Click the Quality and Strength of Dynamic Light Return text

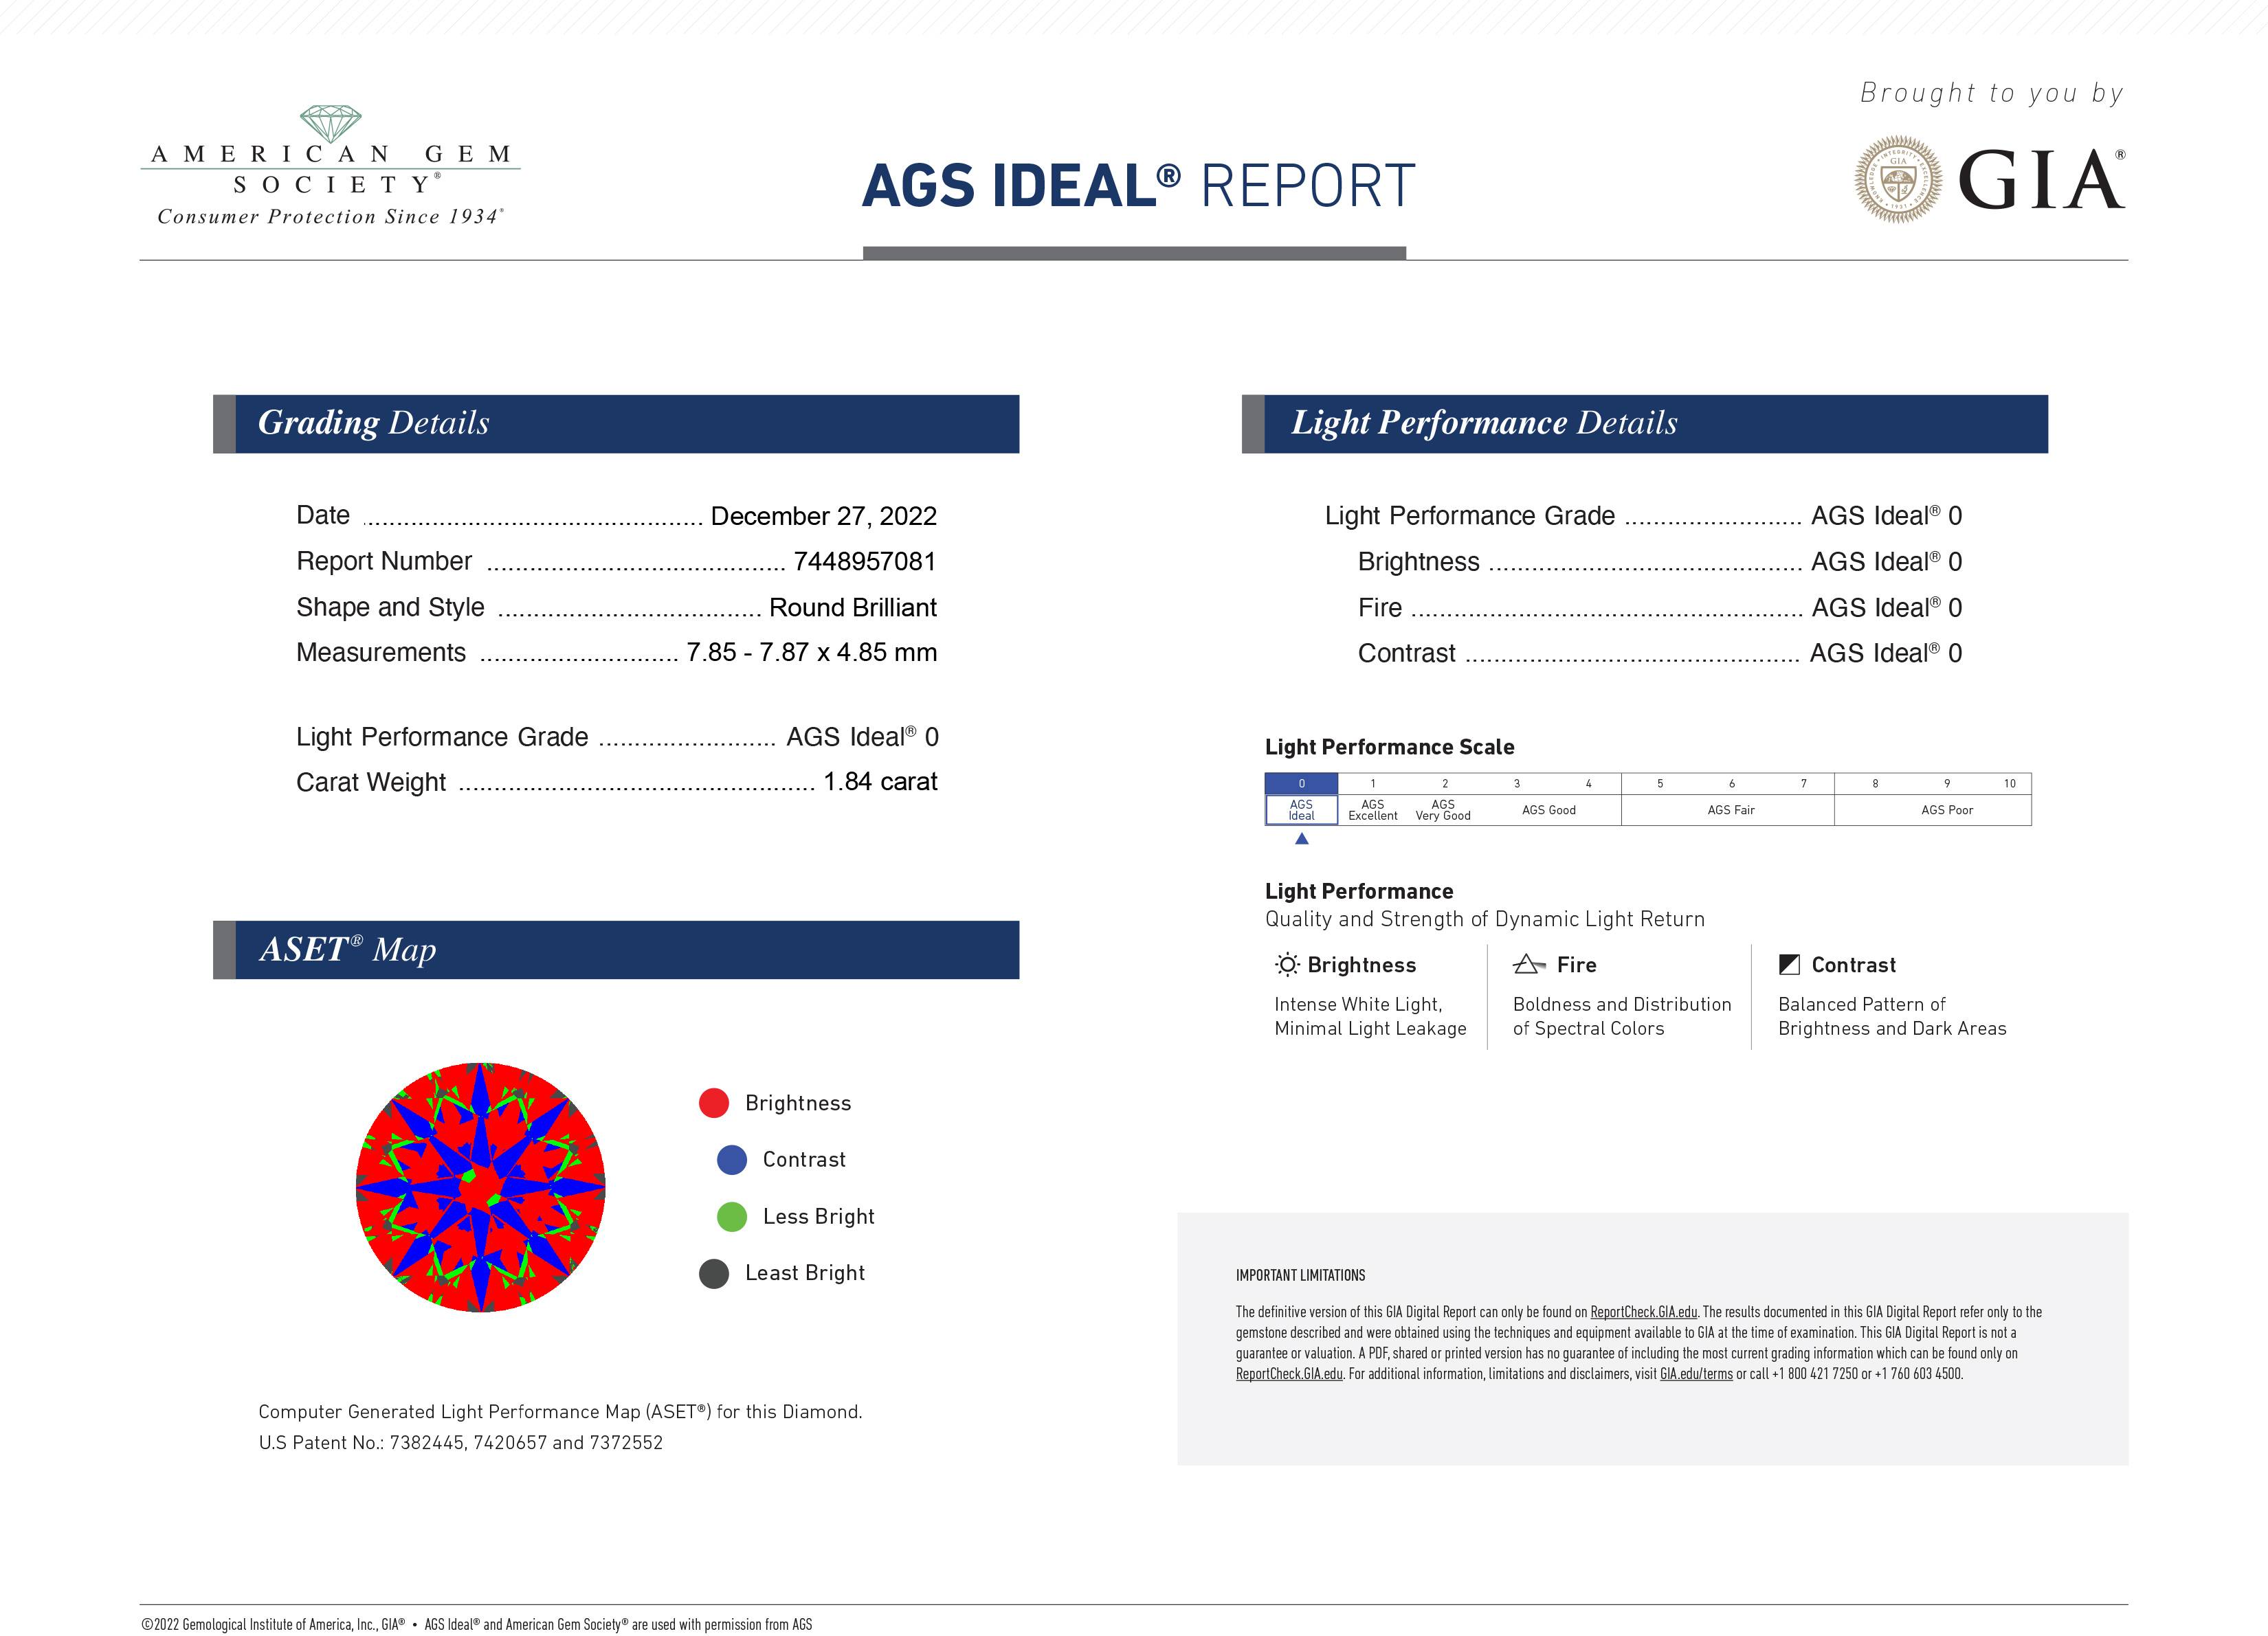[x=1485, y=919]
